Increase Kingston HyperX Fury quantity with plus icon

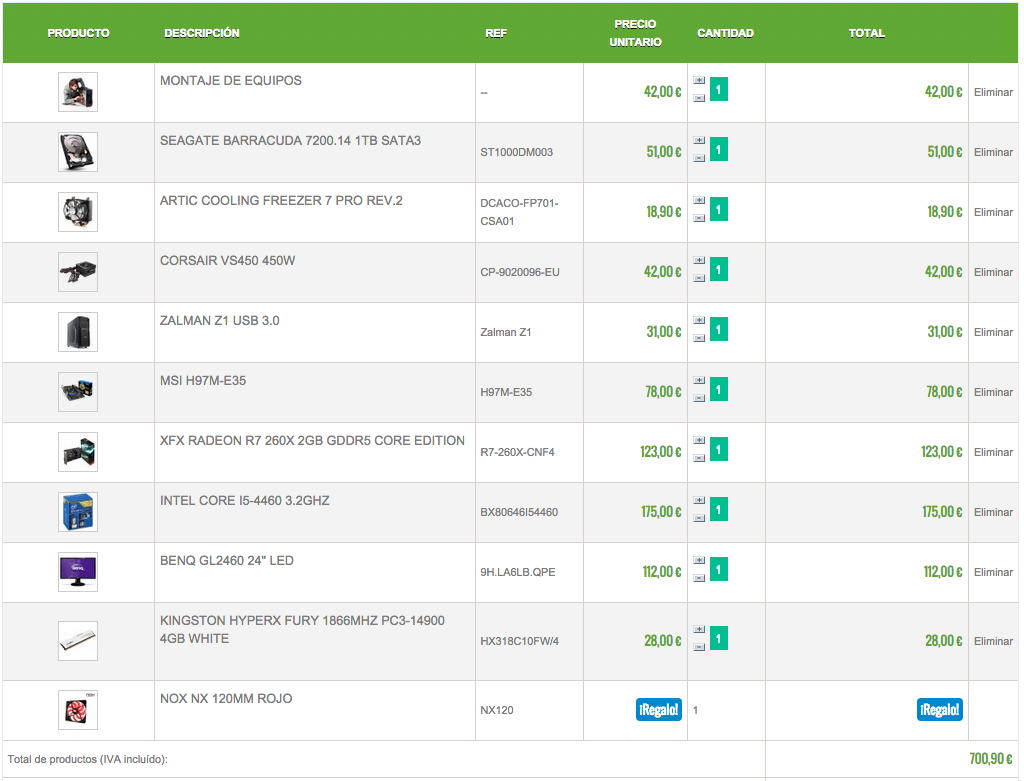pos(699,631)
